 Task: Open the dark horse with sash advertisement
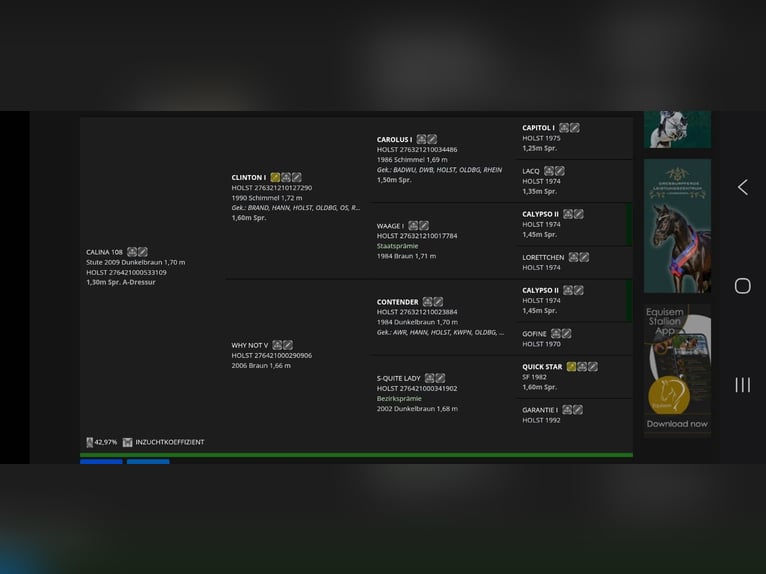(677, 226)
